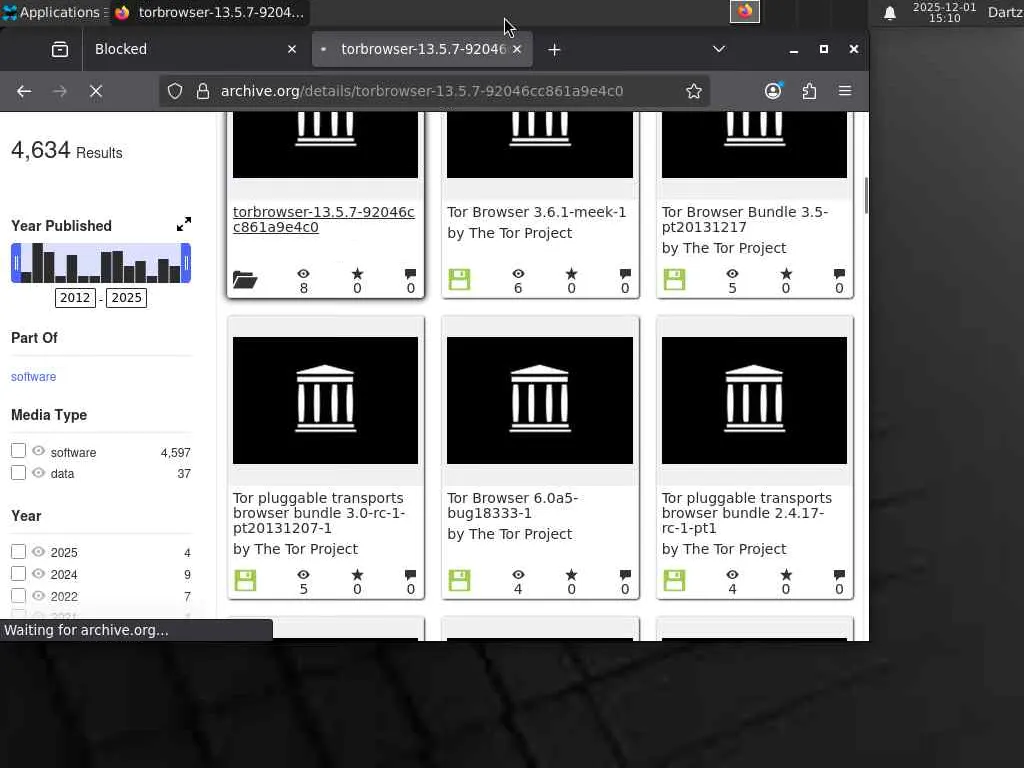The width and height of the screenshot is (1024, 768).
Task: Open the Applications menu
Action: coord(50,13)
